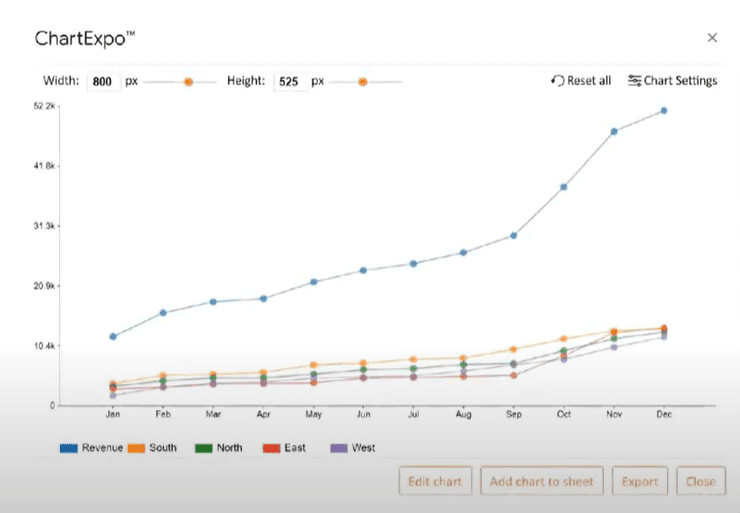Click the Reset all undo arrow icon
Screen dimensions: 740x513
557,81
